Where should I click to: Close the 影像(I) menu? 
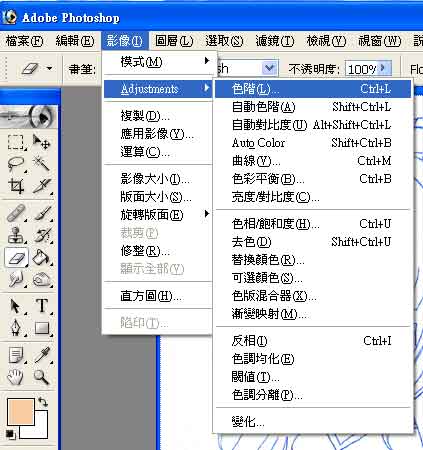[x=125, y=41]
